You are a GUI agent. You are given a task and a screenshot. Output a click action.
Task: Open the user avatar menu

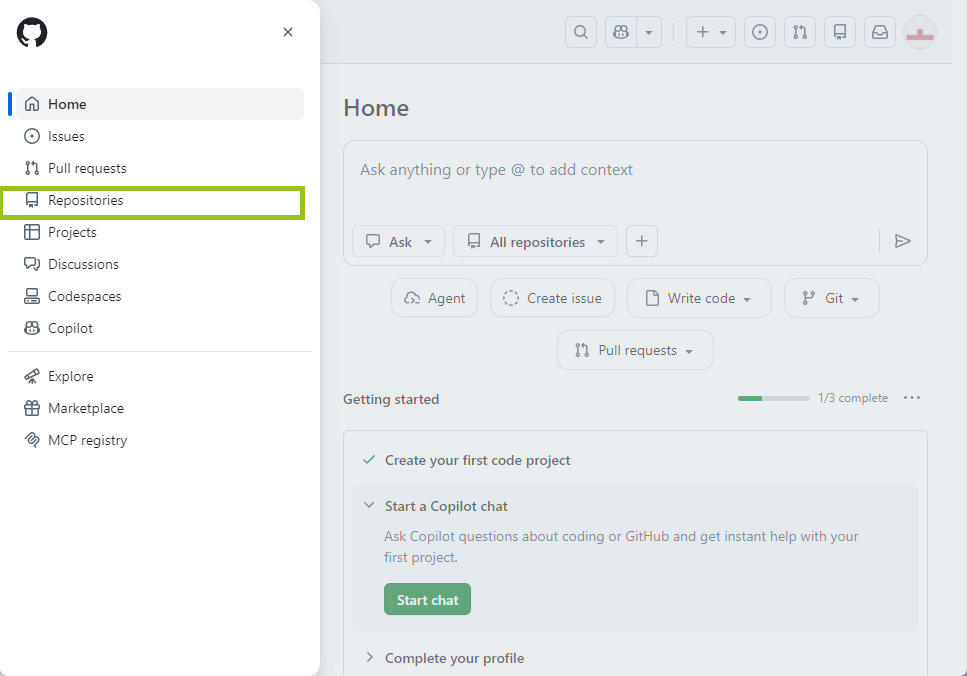(920, 32)
